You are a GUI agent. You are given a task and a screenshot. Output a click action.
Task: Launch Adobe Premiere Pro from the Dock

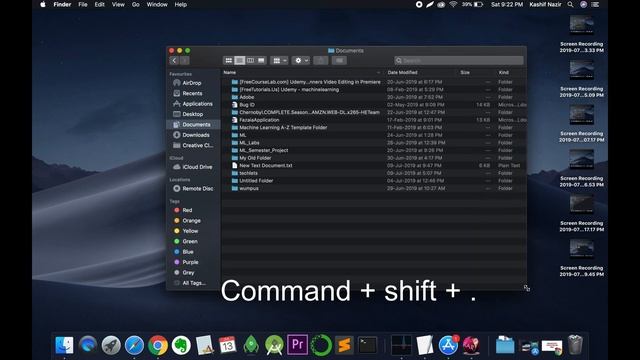298,345
